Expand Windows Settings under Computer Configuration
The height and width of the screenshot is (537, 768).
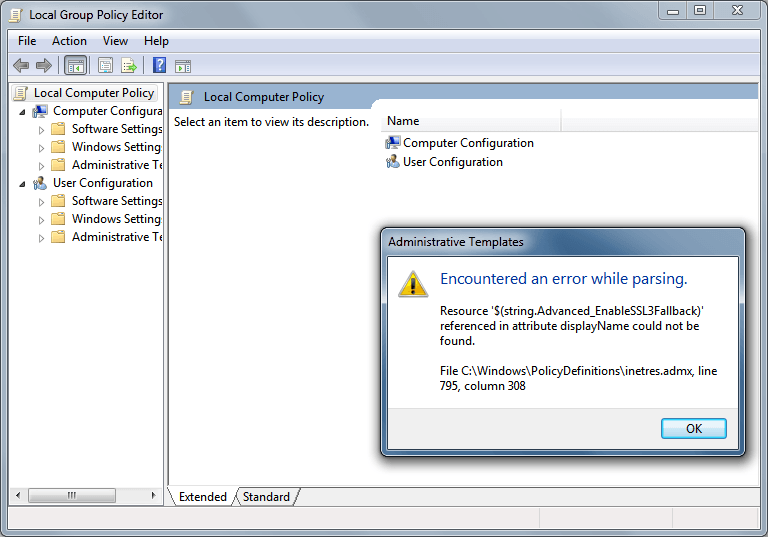coord(41,148)
